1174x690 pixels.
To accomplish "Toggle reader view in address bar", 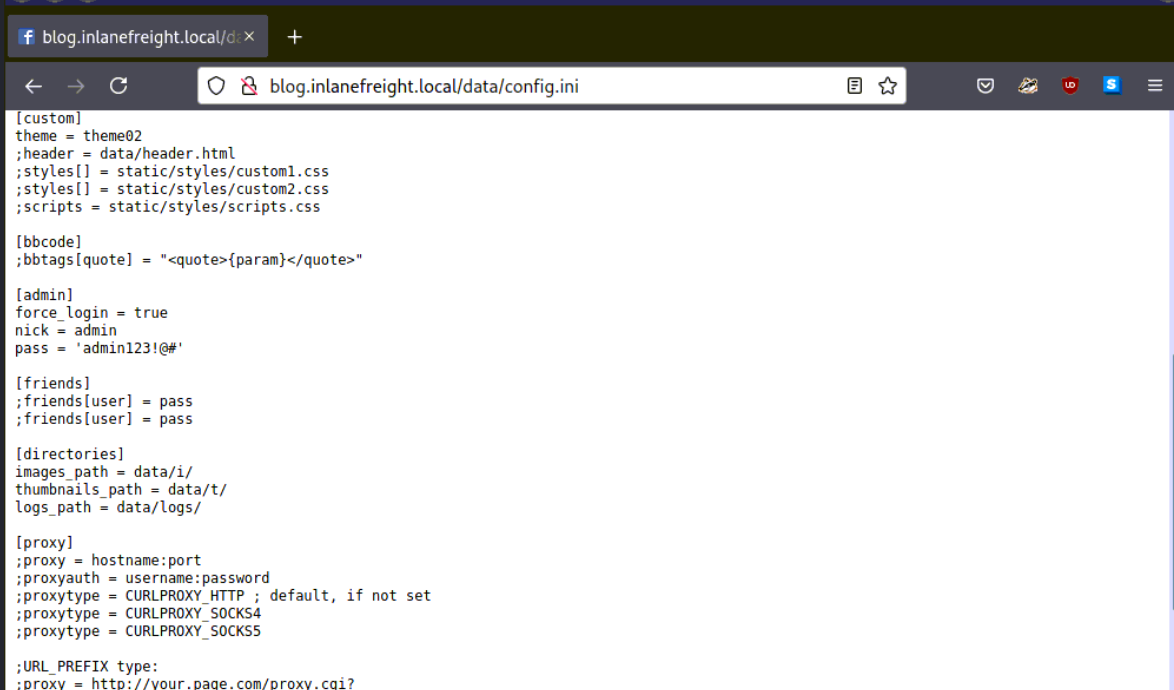I will pyautogui.click(x=854, y=86).
